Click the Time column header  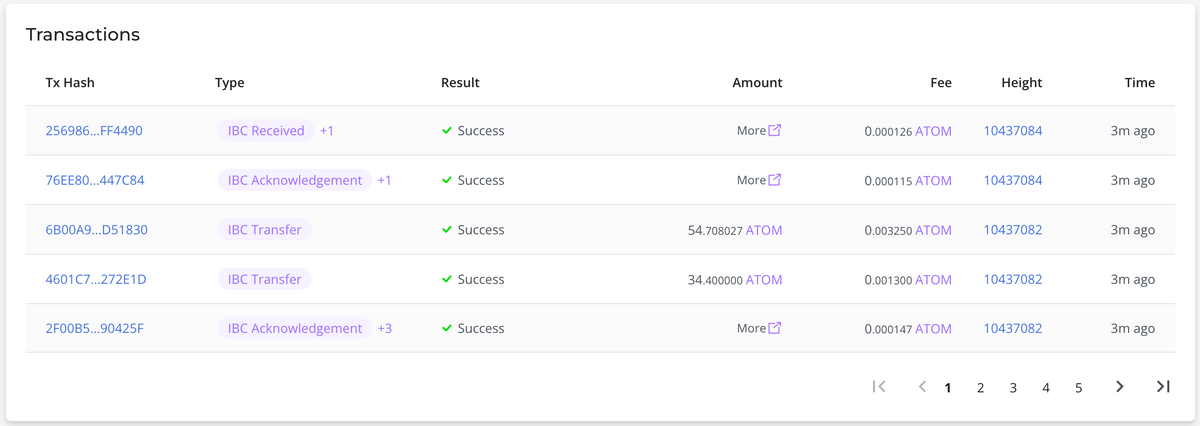1140,82
